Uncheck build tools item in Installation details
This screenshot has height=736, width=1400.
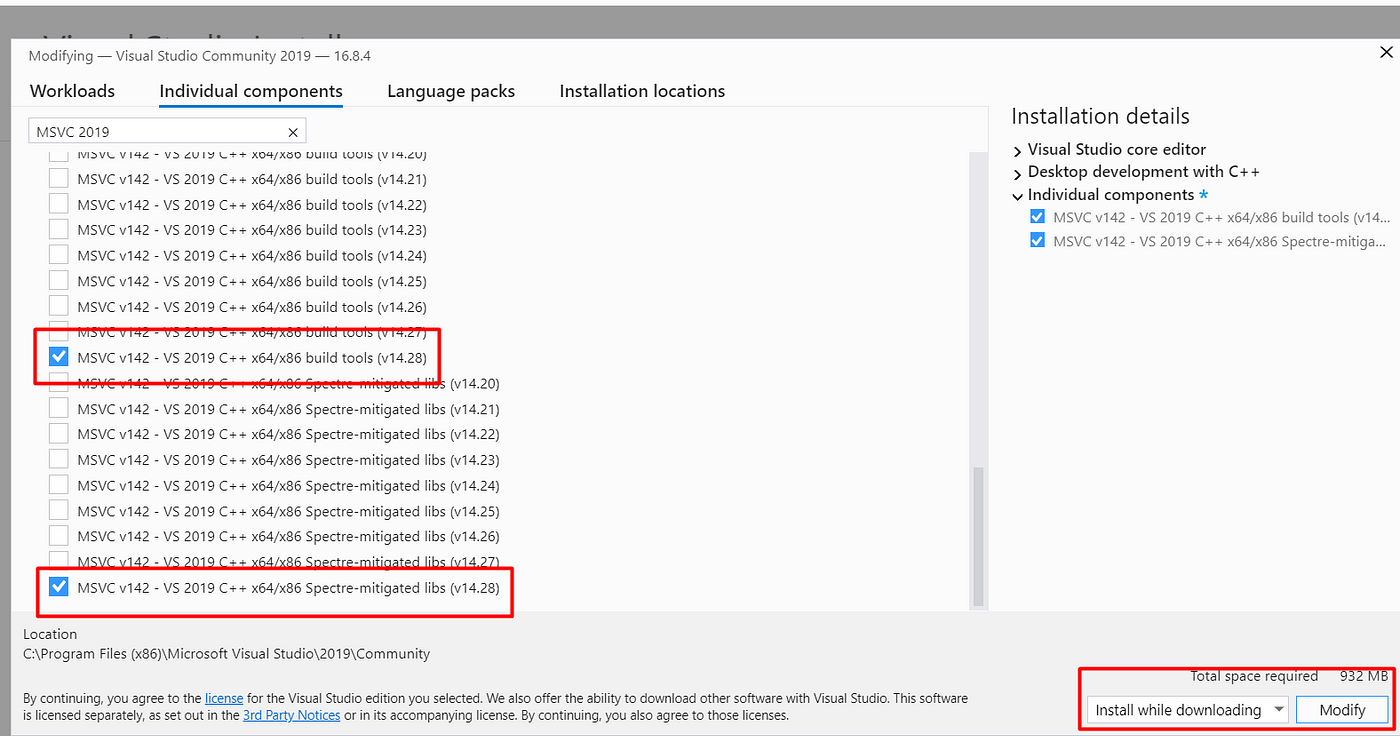click(x=1037, y=217)
